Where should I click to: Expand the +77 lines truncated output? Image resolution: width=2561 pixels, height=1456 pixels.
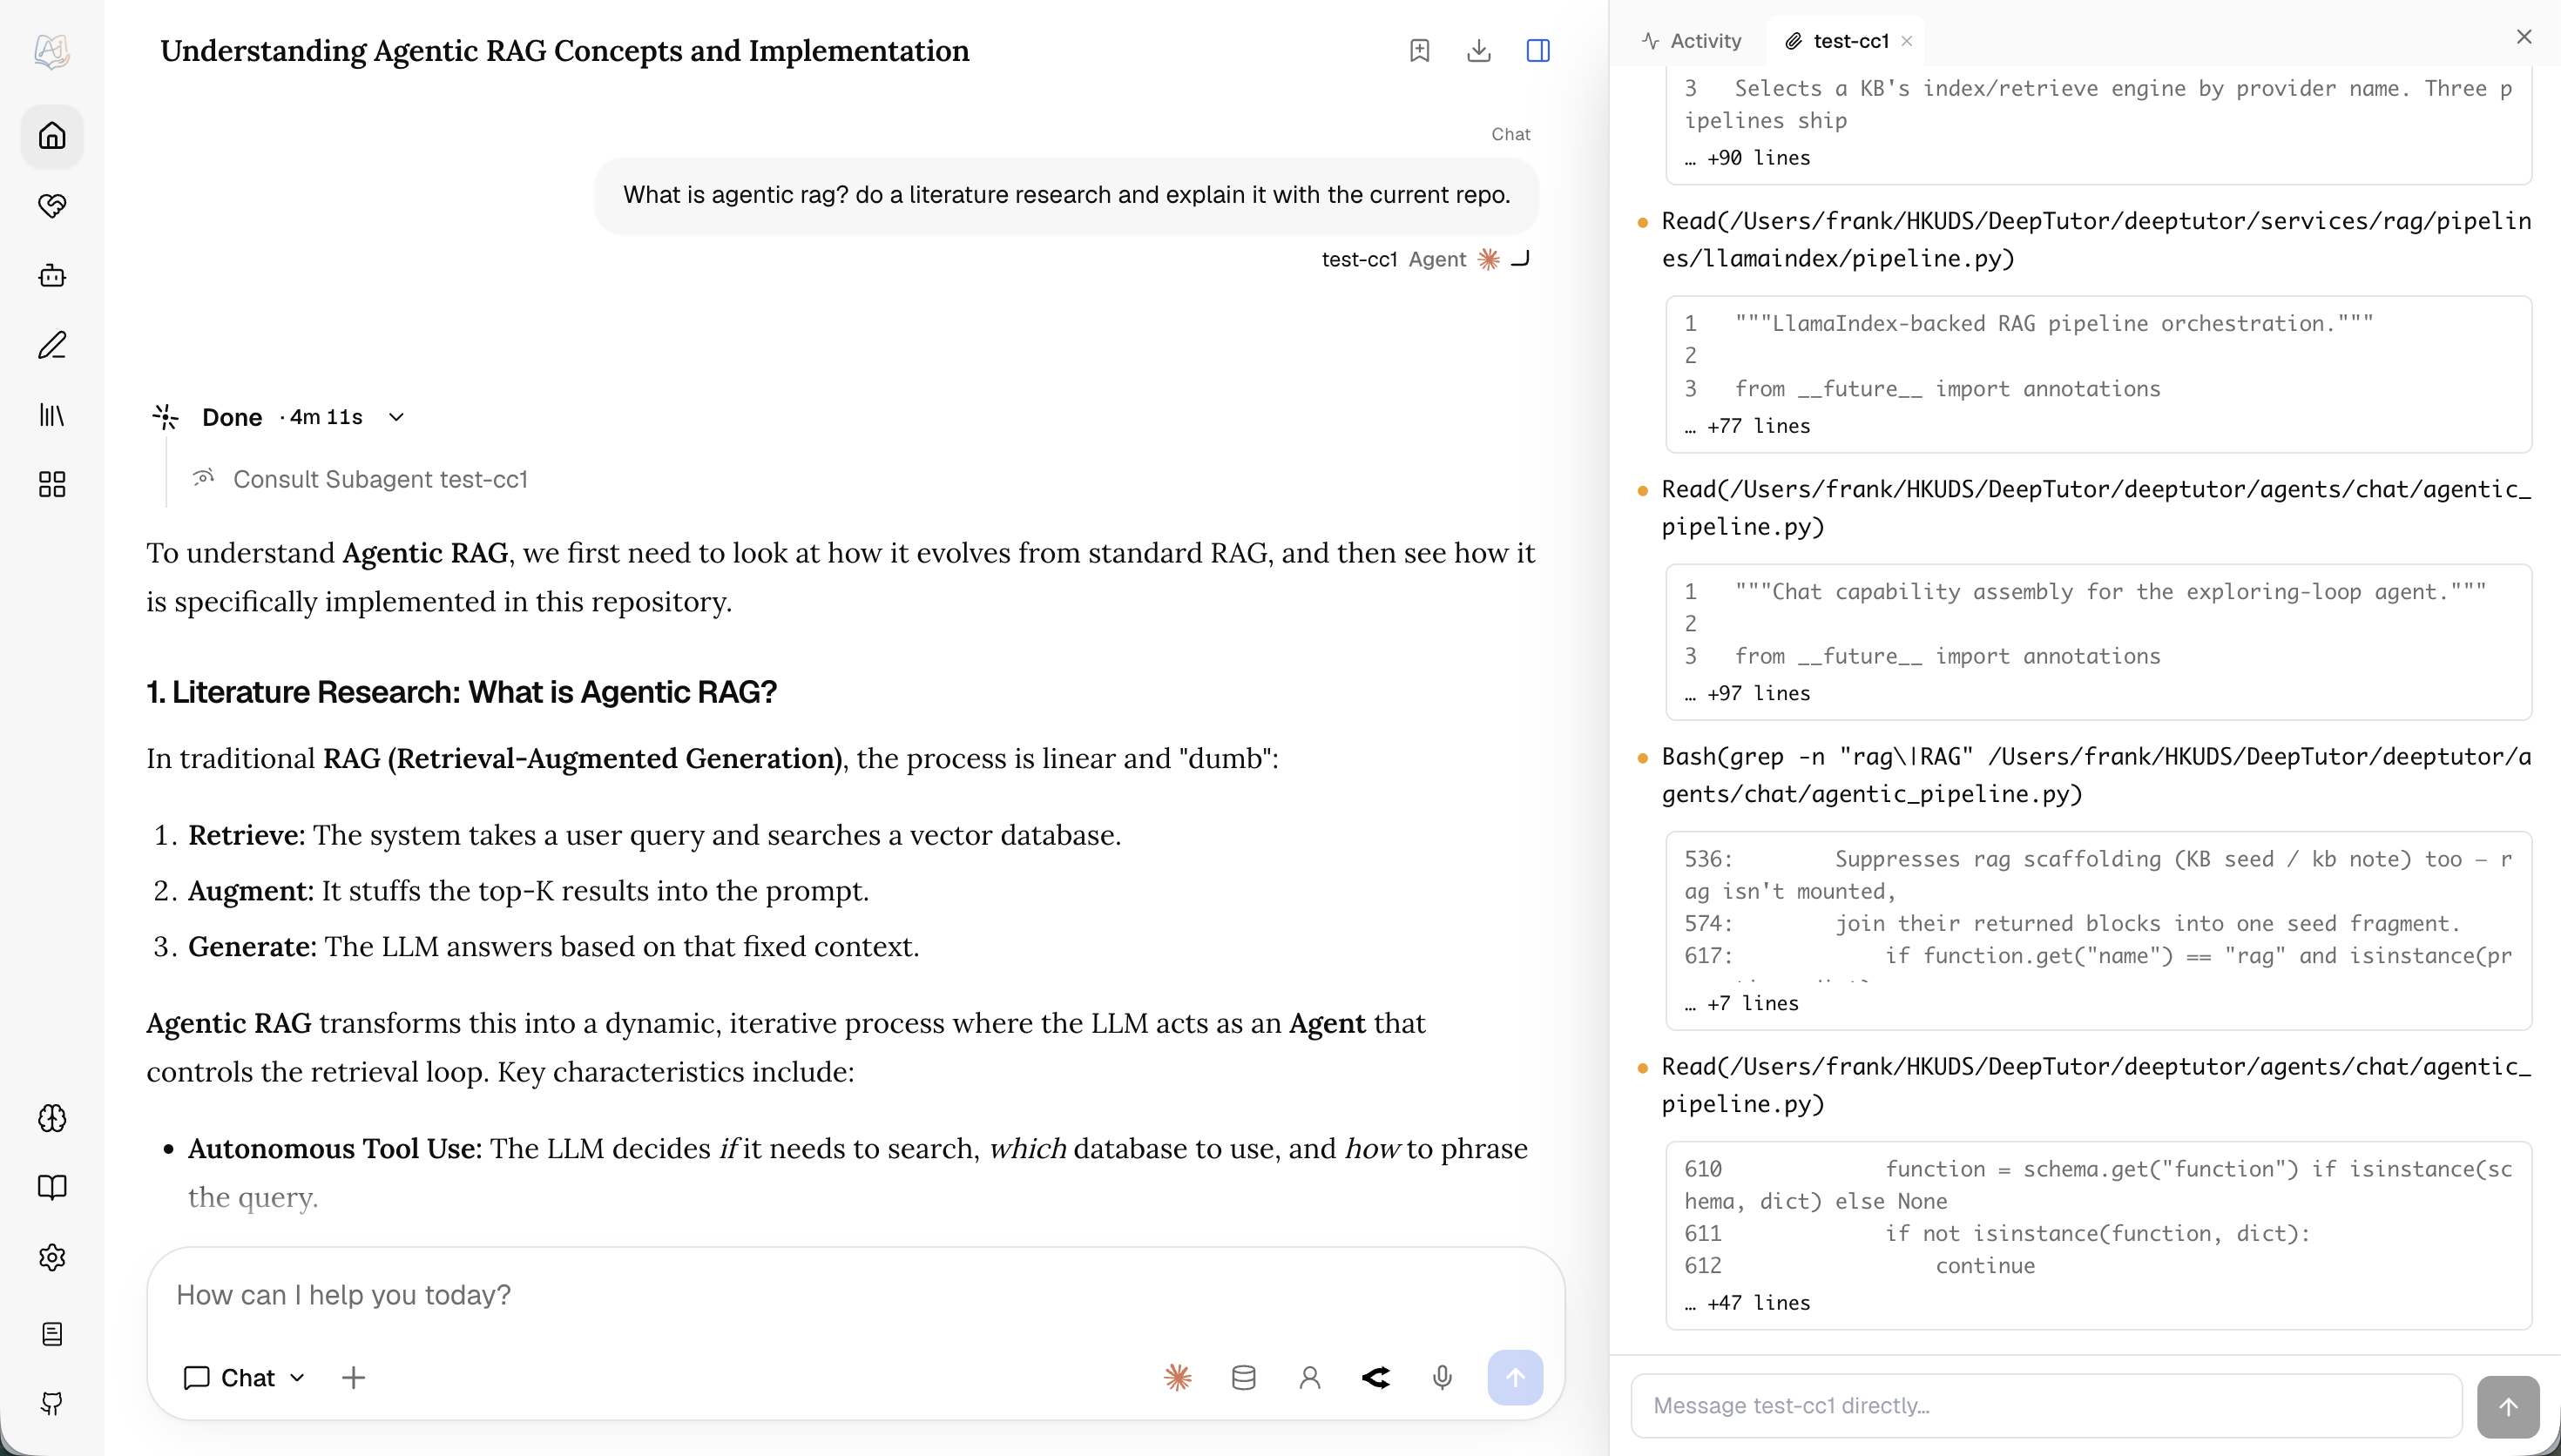click(1747, 426)
